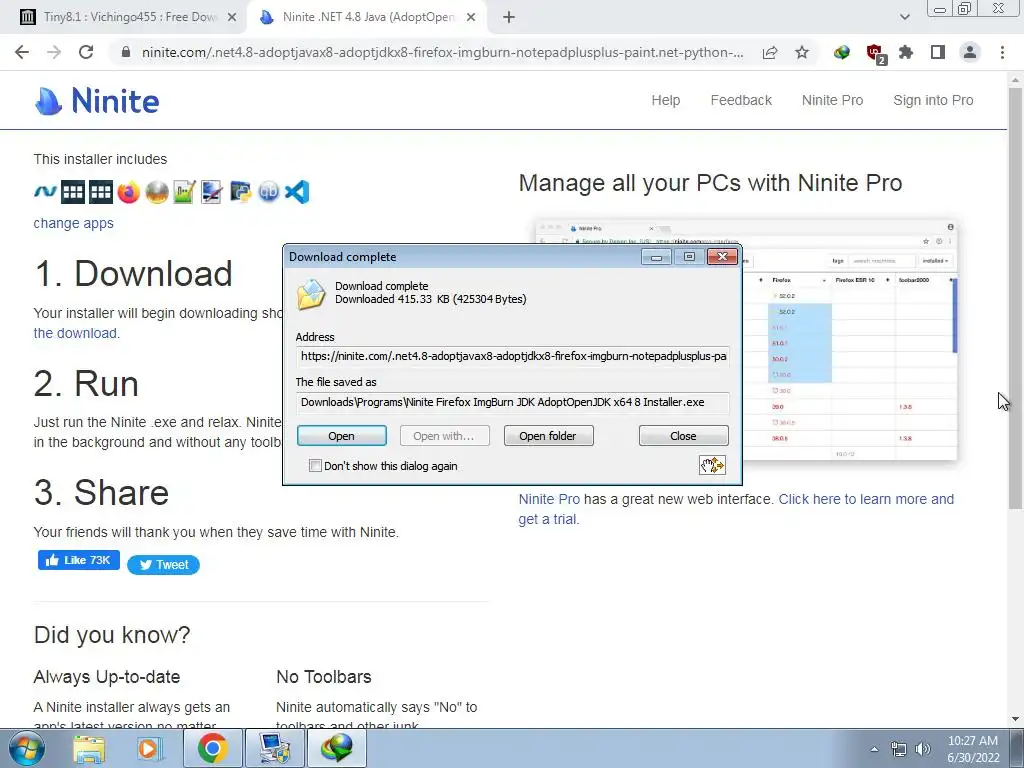The image size is (1024, 768).
Task: Open the tab search dropdown arrow
Action: [x=904, y=17]
